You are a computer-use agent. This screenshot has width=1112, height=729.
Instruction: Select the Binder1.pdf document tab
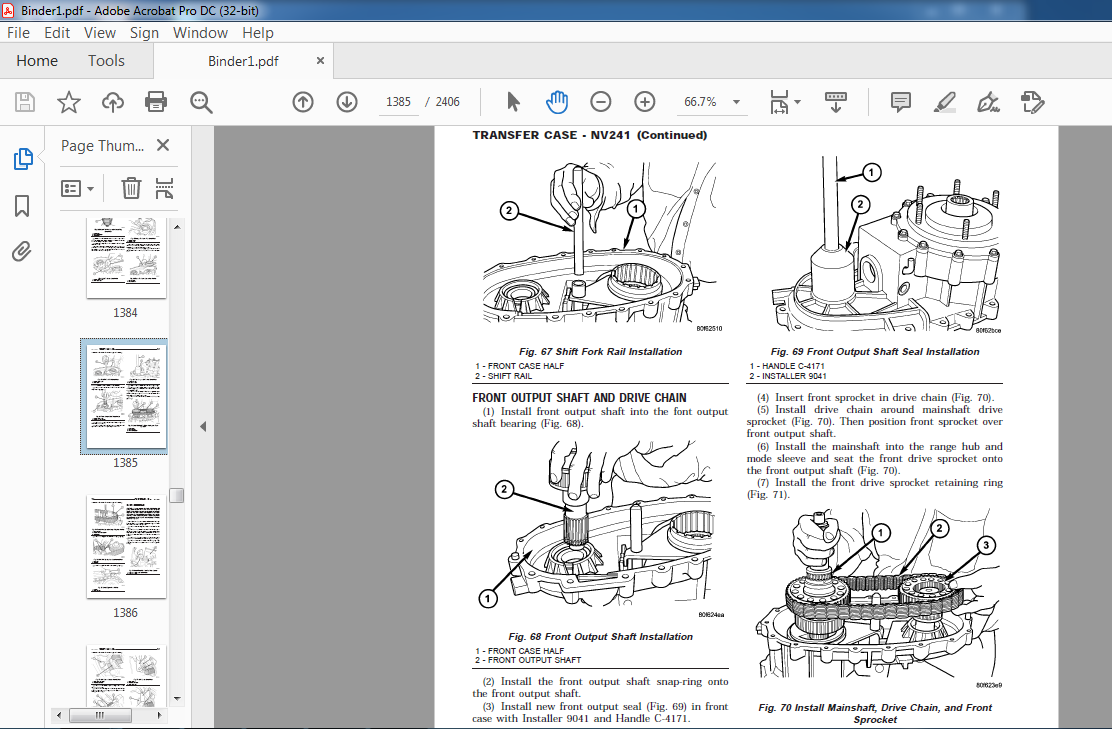(x=243, y=61)
